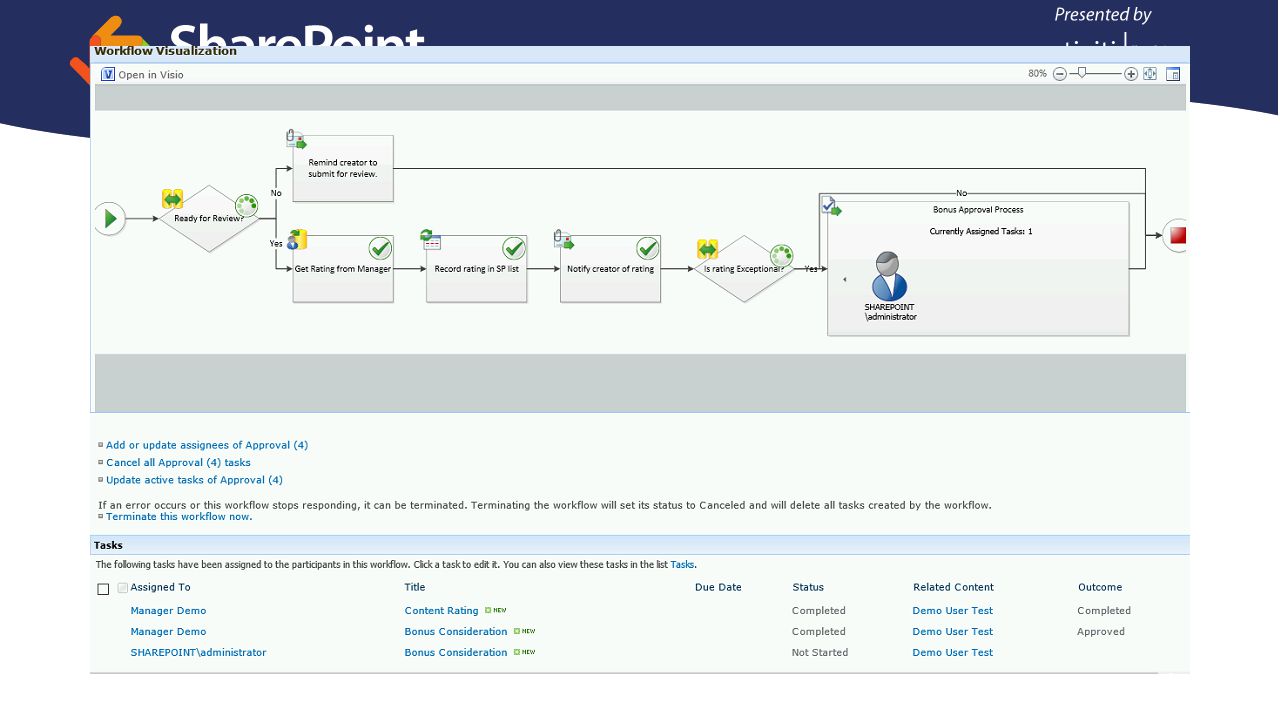Open the workflow in Visio link
This screenshot has height=720, width=1280.
pyautogui.click(x=151, y=75)
